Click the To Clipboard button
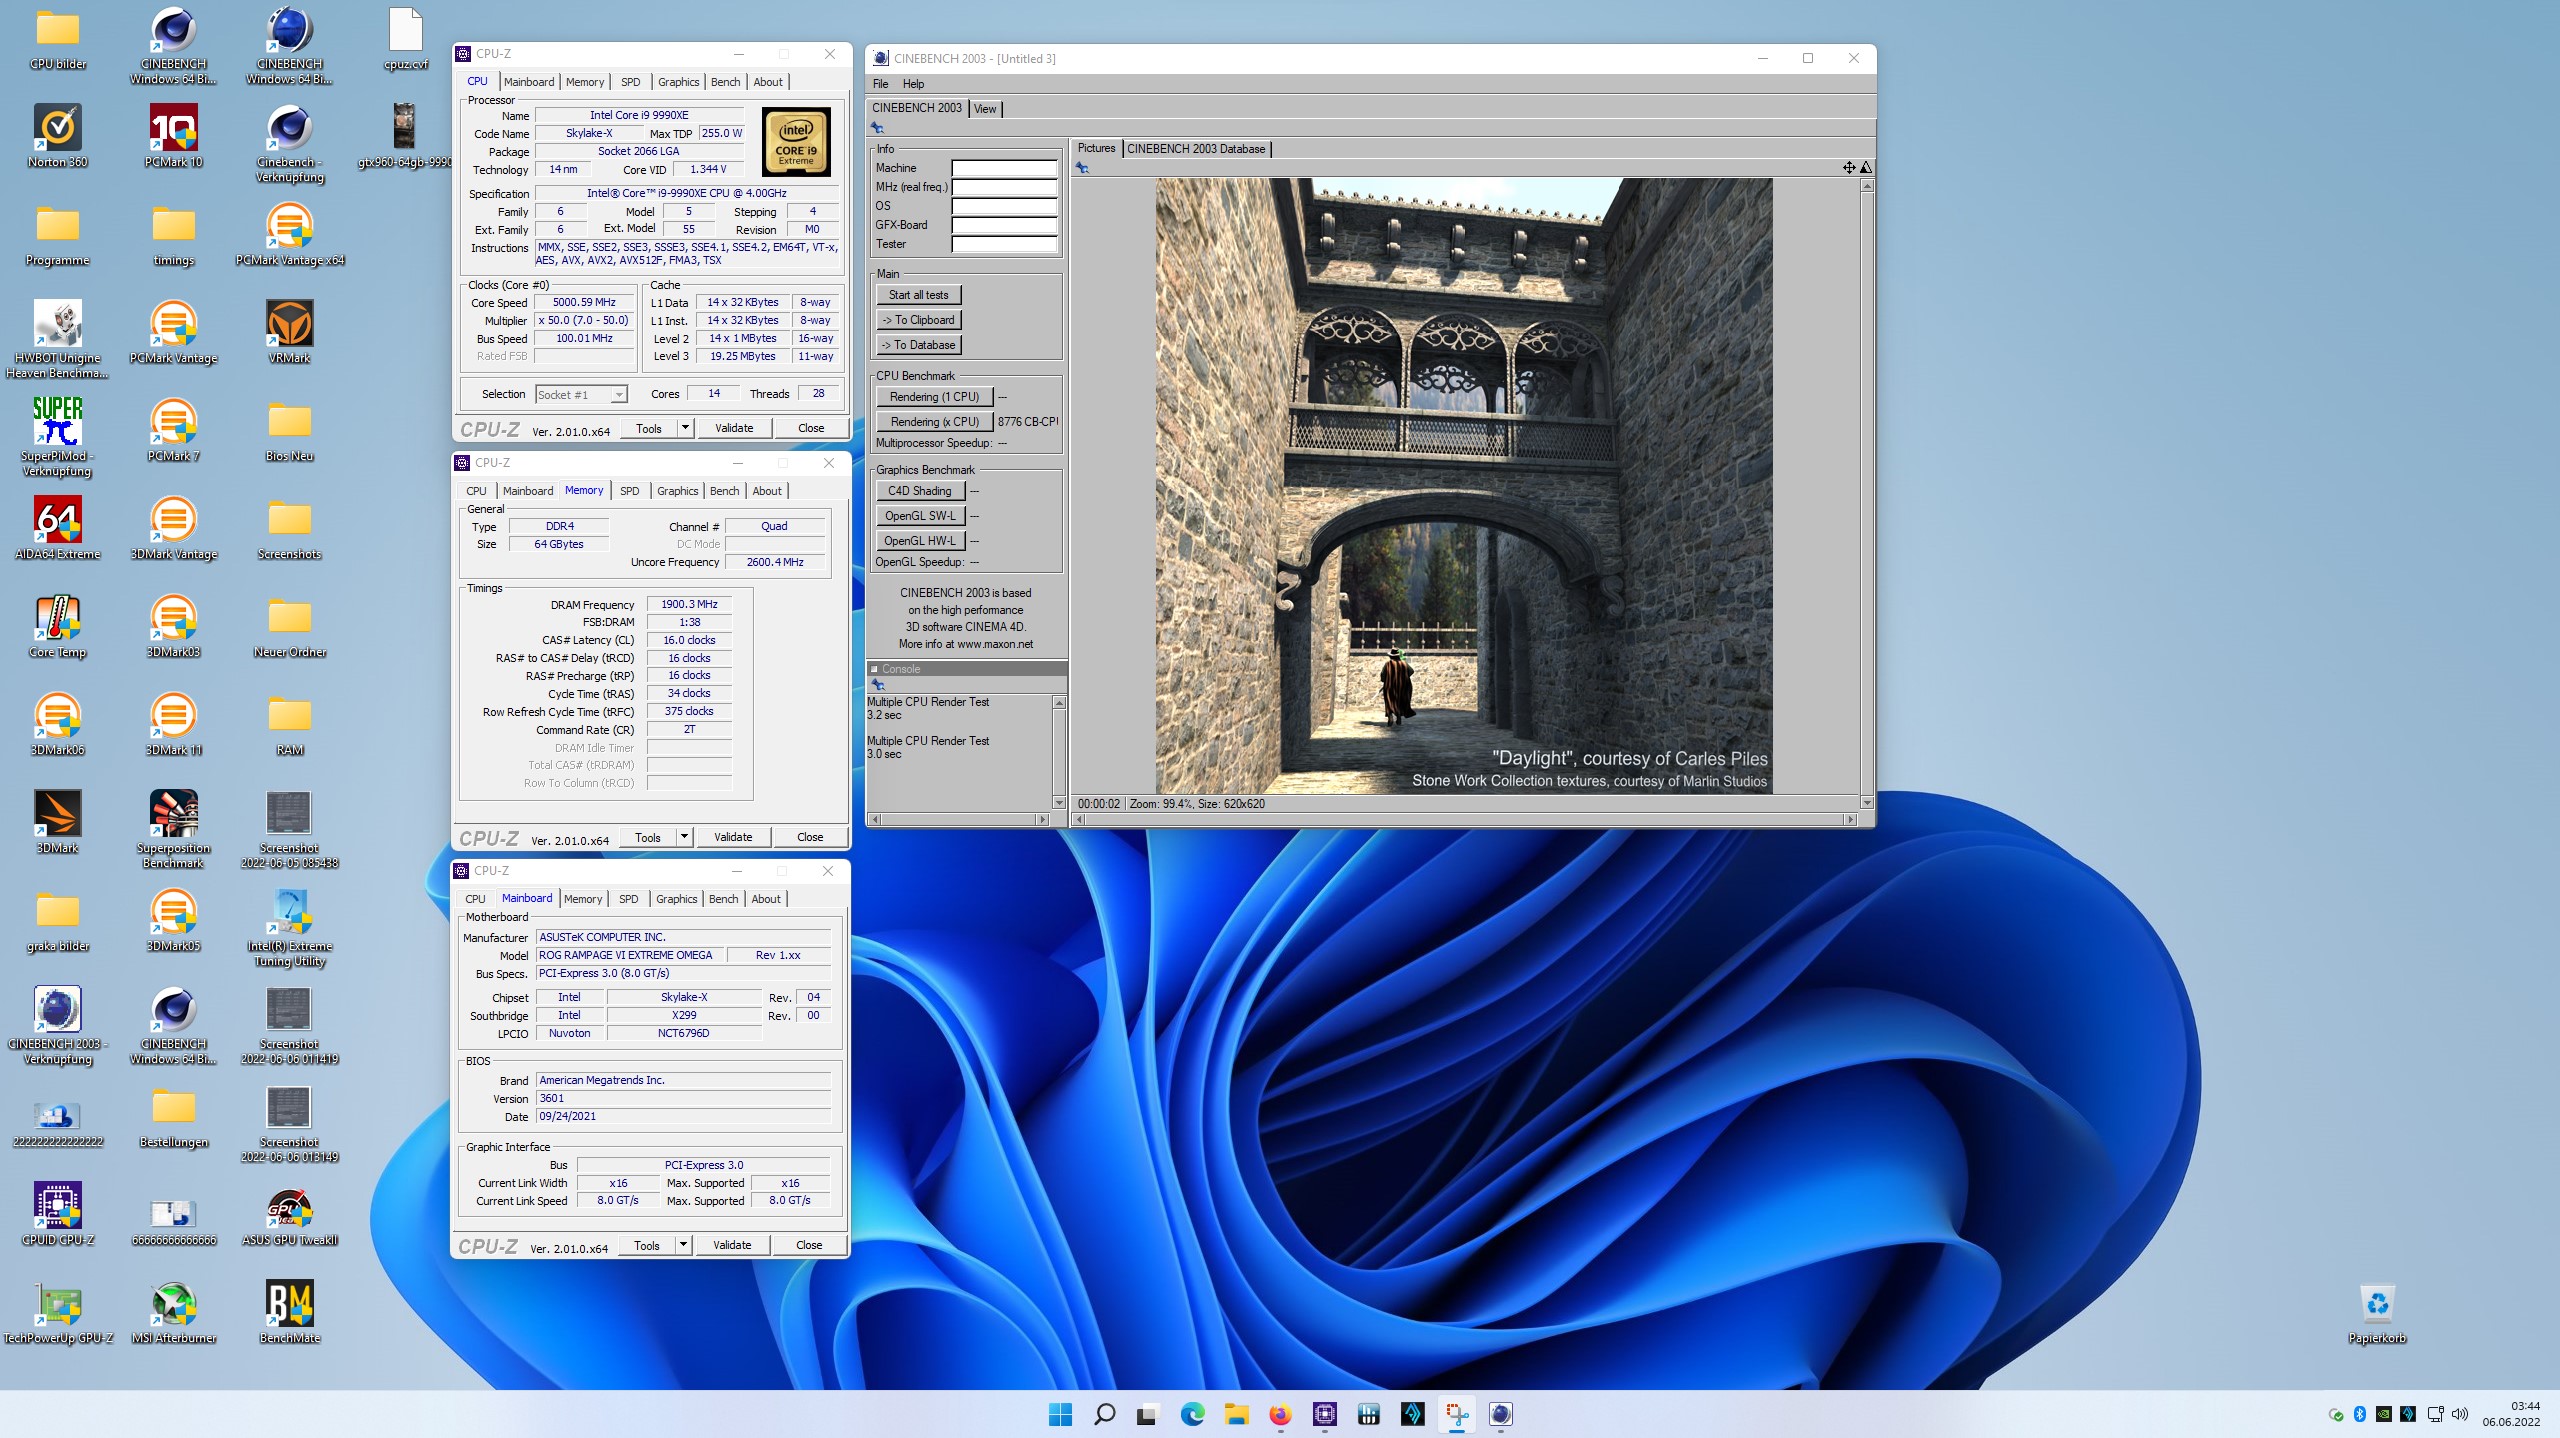Viewport: 2560px width, 1438px height. coord(918,320)
